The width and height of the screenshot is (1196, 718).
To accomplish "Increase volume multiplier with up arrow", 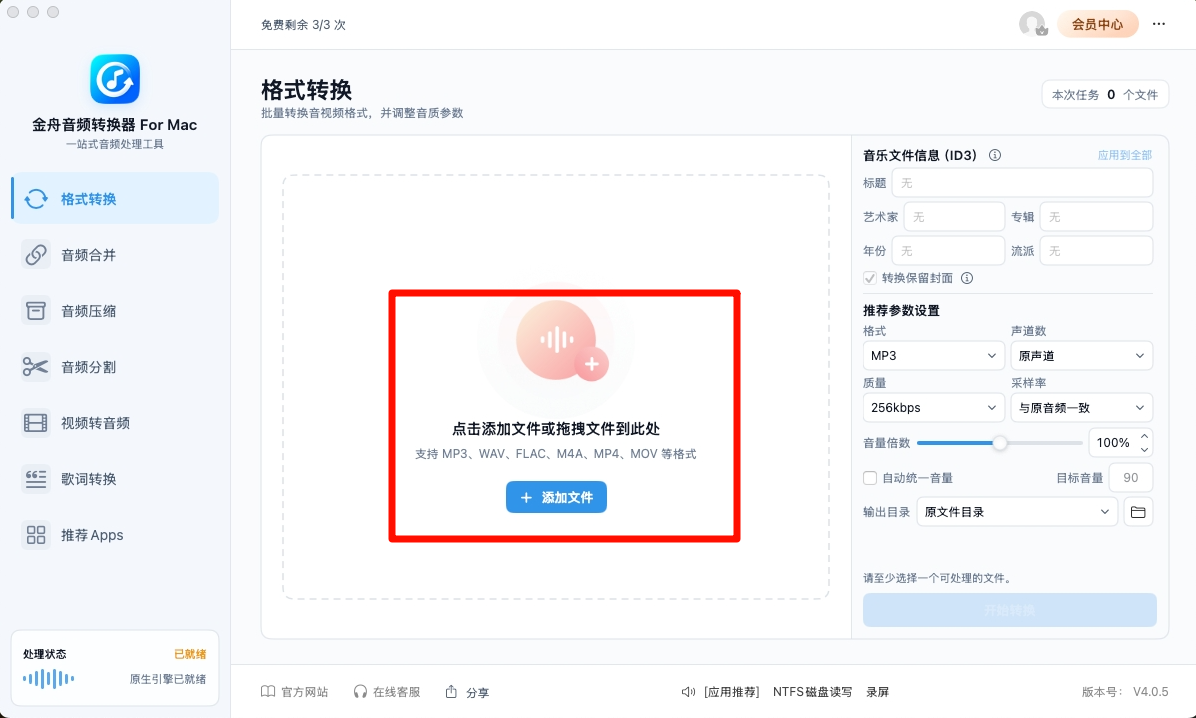I will click(x=1144, y=436).
